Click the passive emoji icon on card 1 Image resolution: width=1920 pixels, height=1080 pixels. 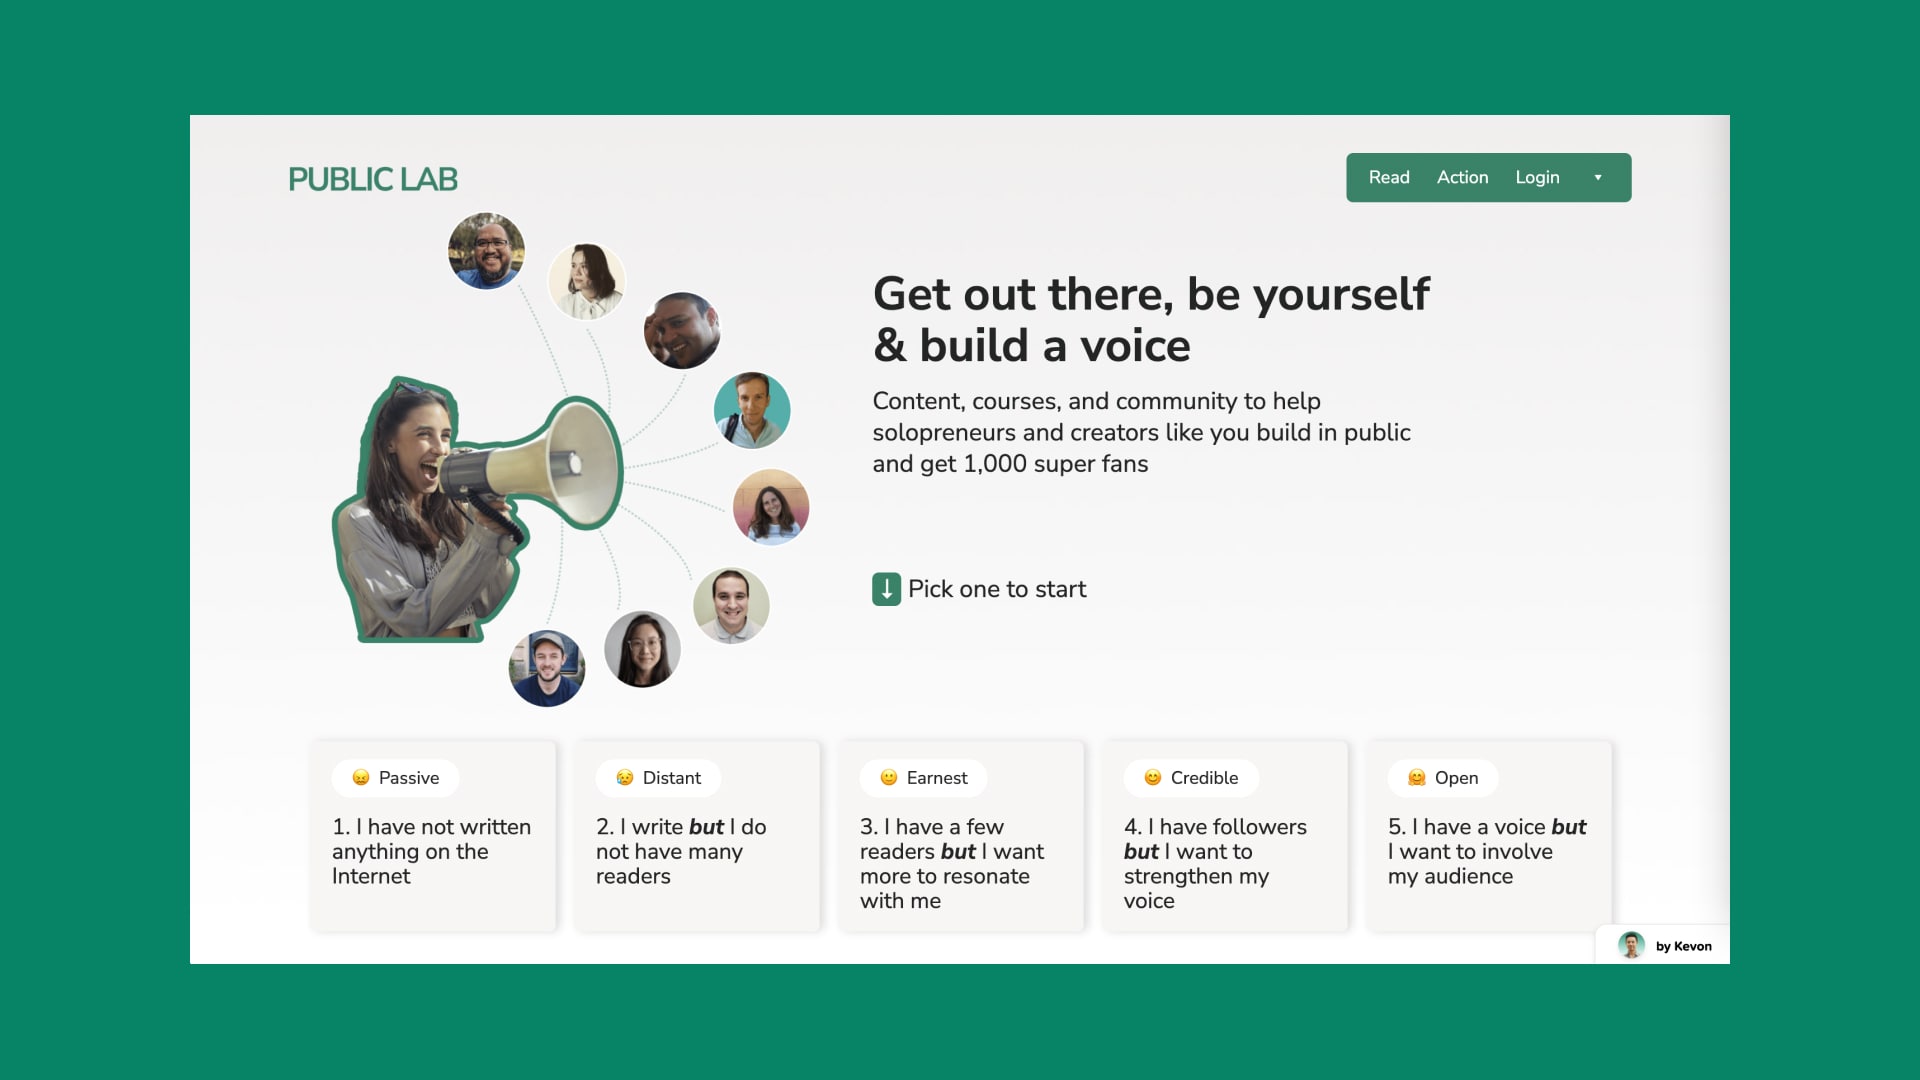click(357, 778)
